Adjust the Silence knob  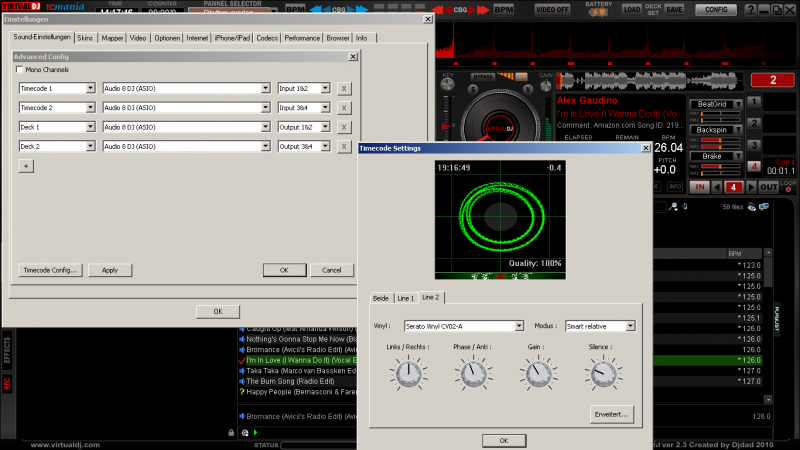(603, 374)
